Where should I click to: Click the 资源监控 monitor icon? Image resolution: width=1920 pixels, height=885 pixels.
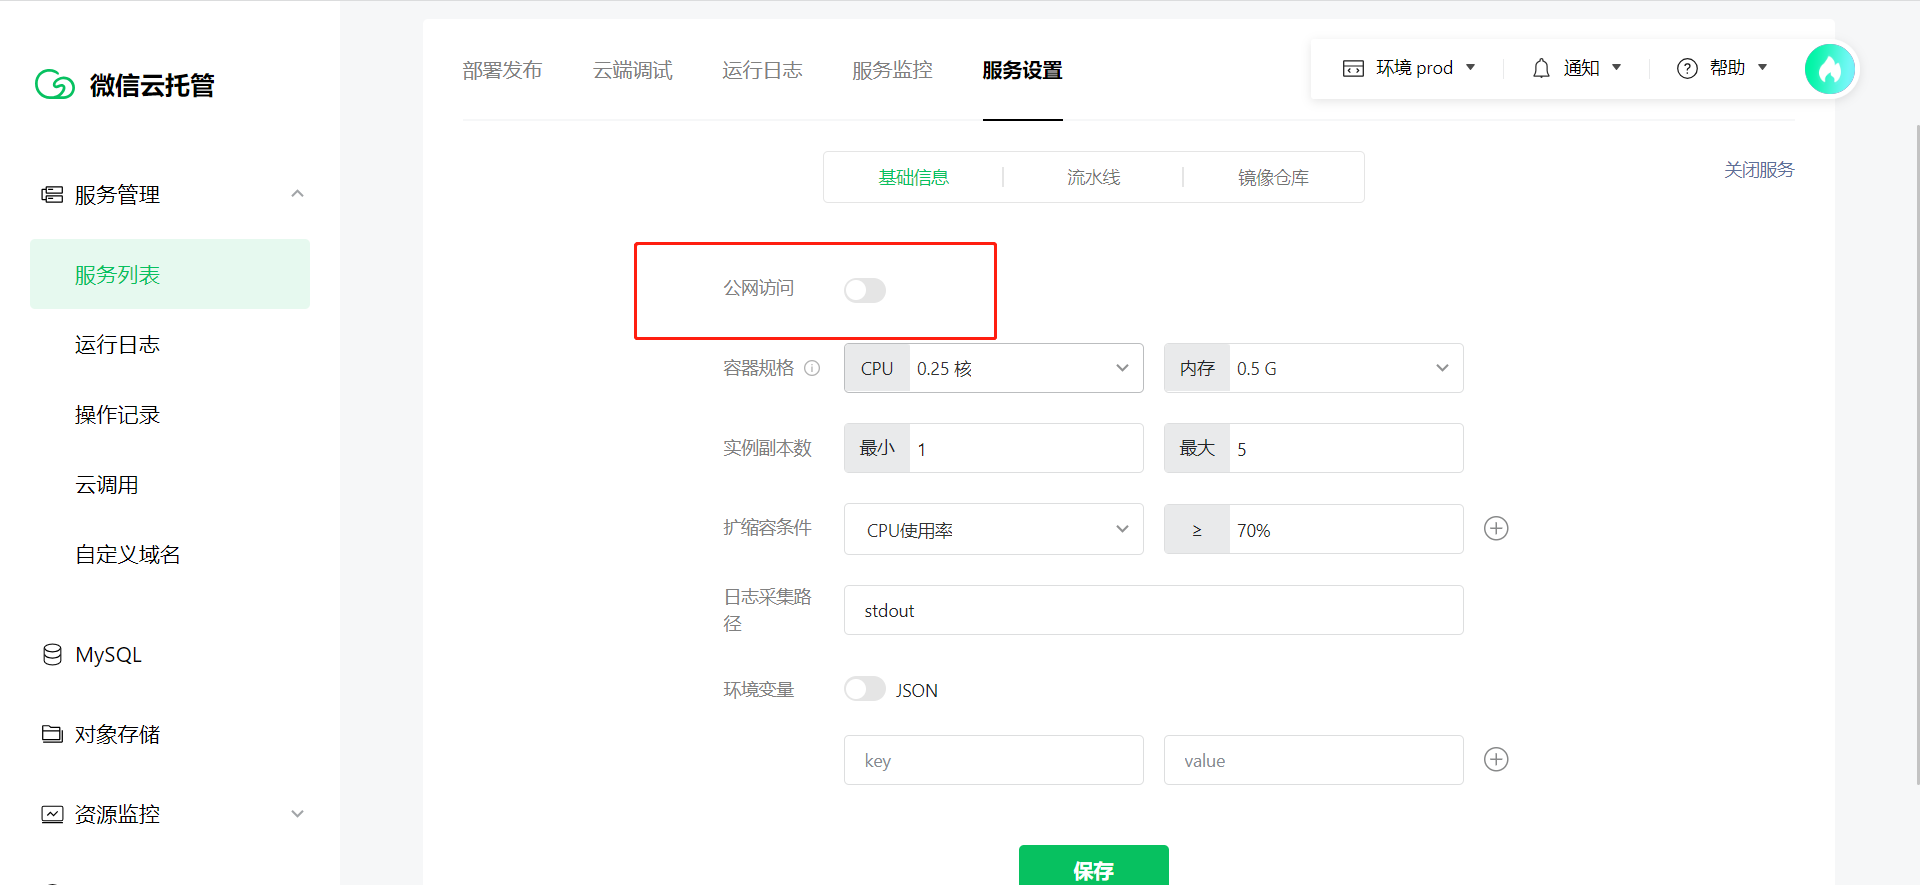point(52,814)
